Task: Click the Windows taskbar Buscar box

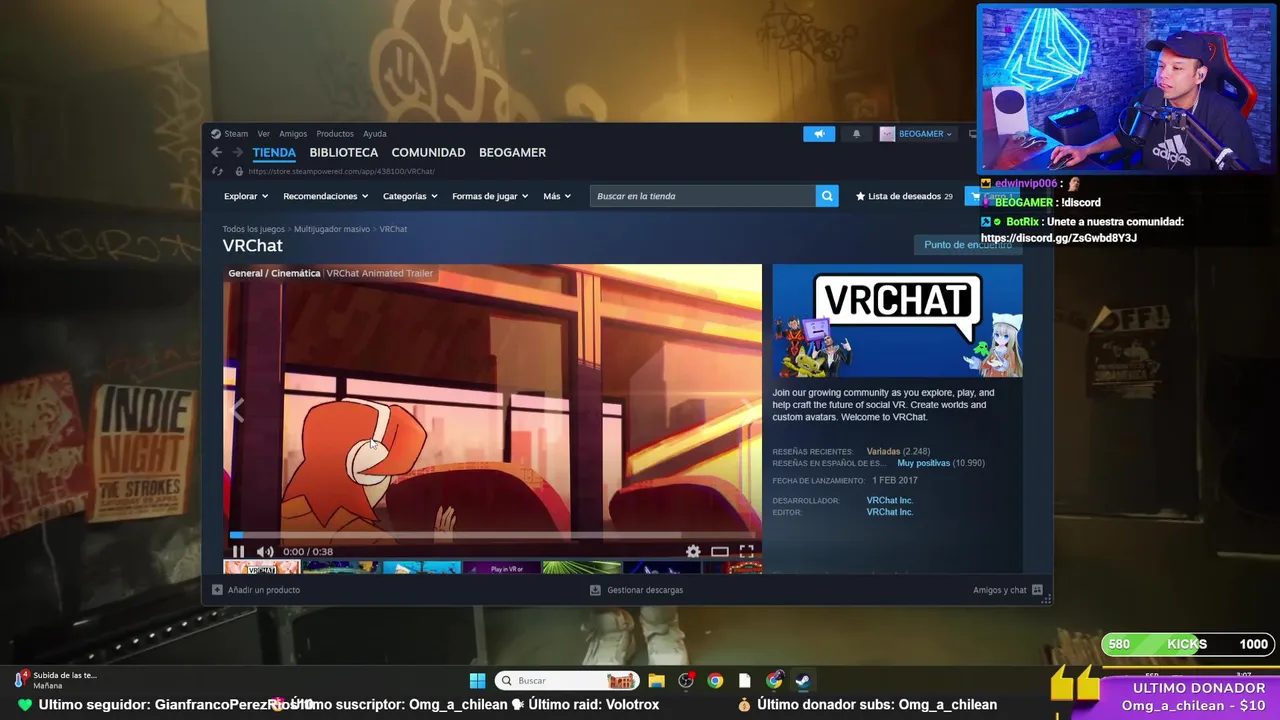Action: coord(567,681)
